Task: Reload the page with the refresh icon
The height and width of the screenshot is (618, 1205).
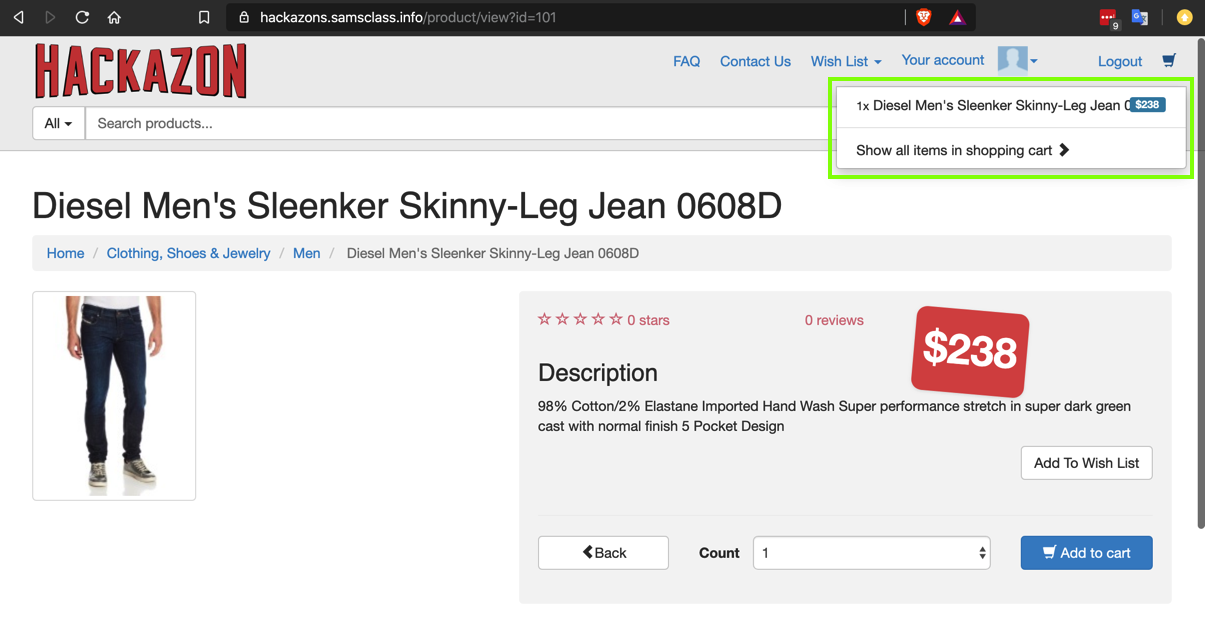Action: click(82, 17)
